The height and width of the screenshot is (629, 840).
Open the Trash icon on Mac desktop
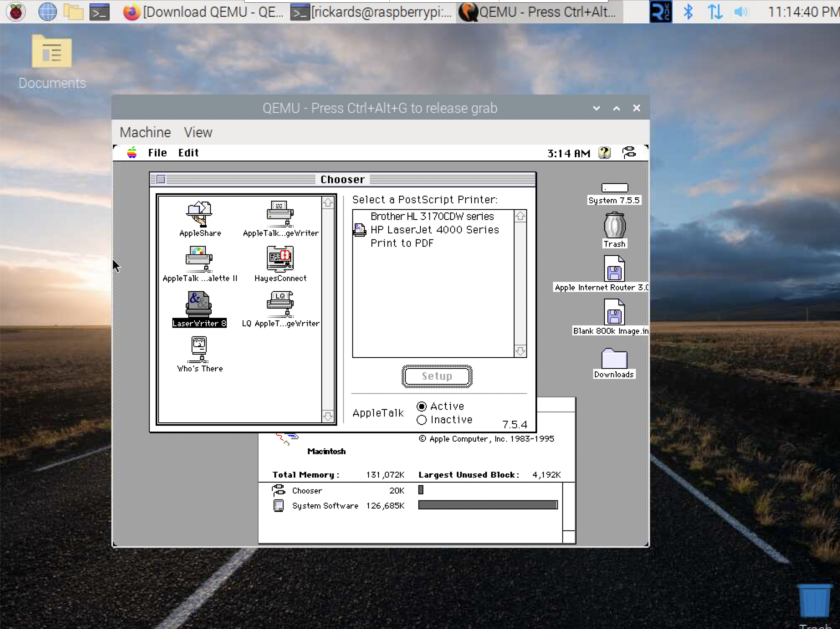(x=614, y=224)
